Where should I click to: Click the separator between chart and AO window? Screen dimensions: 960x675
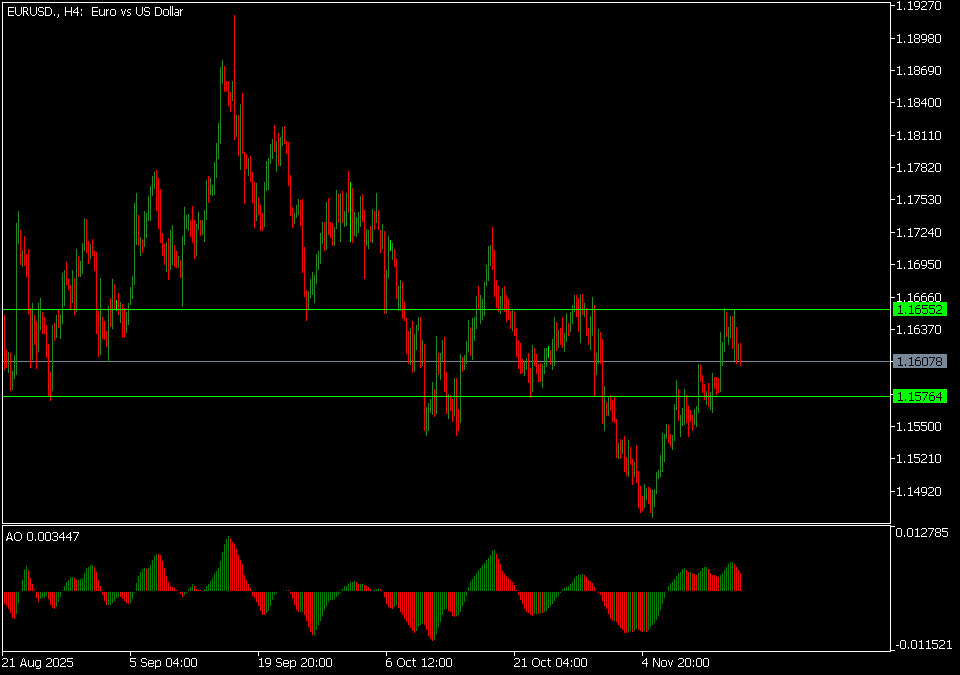(445, 524)
